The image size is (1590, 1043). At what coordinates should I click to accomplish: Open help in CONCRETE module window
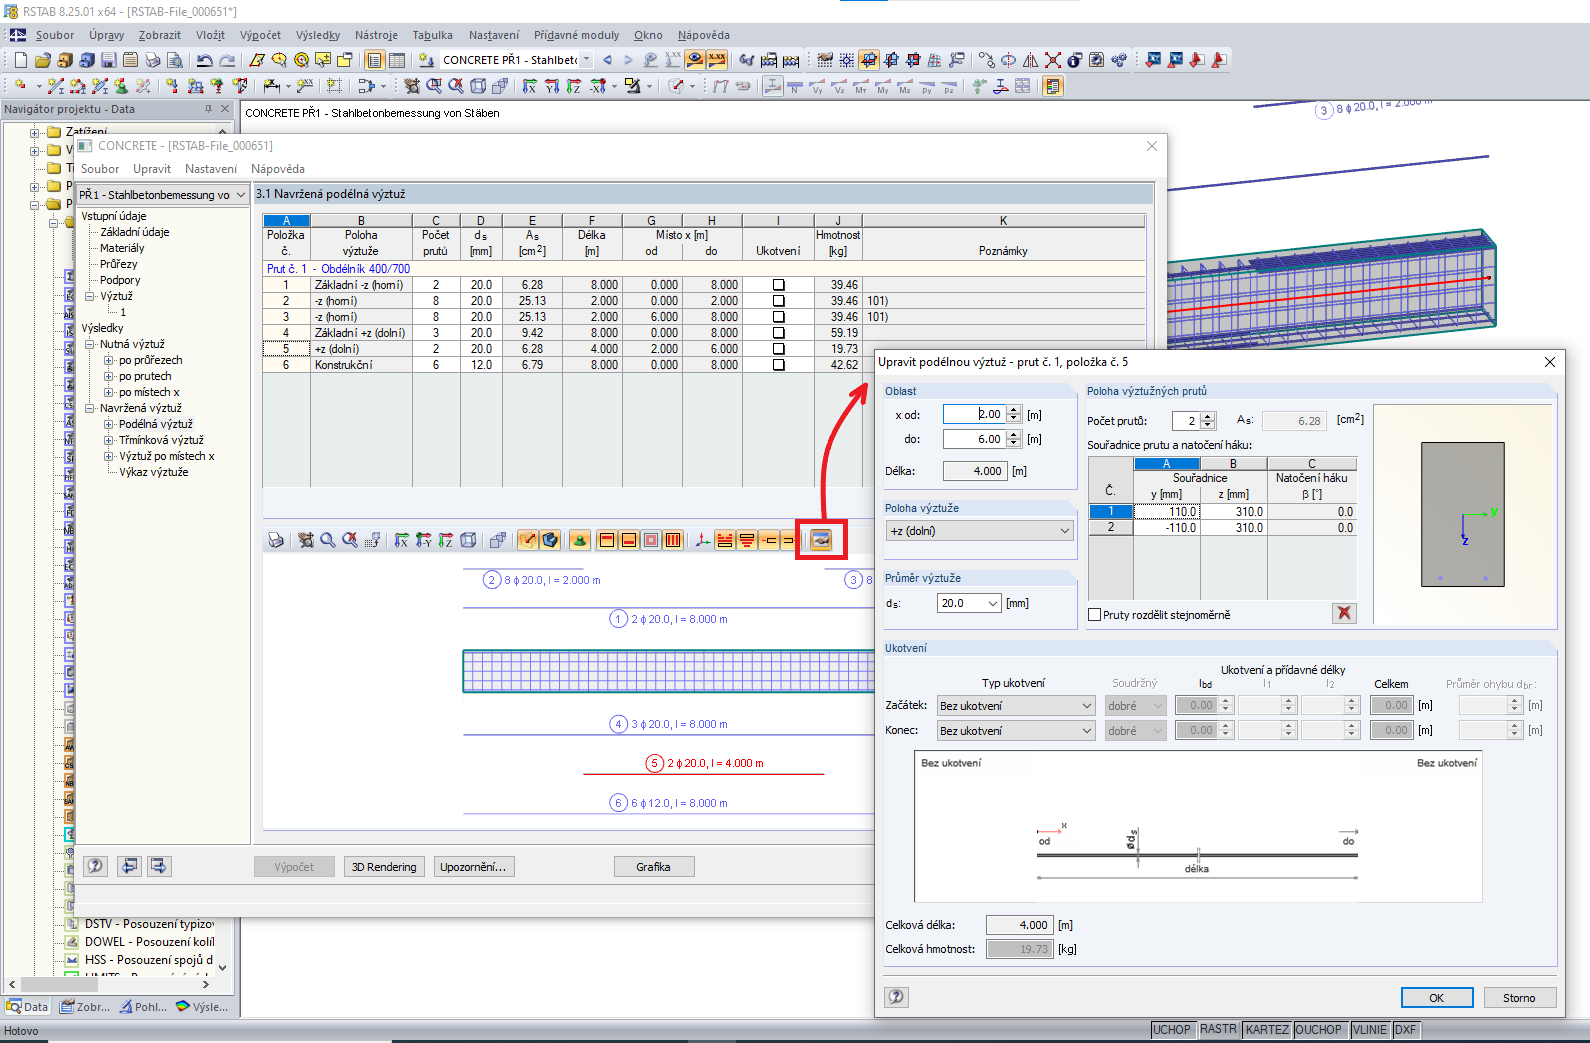tap(95, 866)
